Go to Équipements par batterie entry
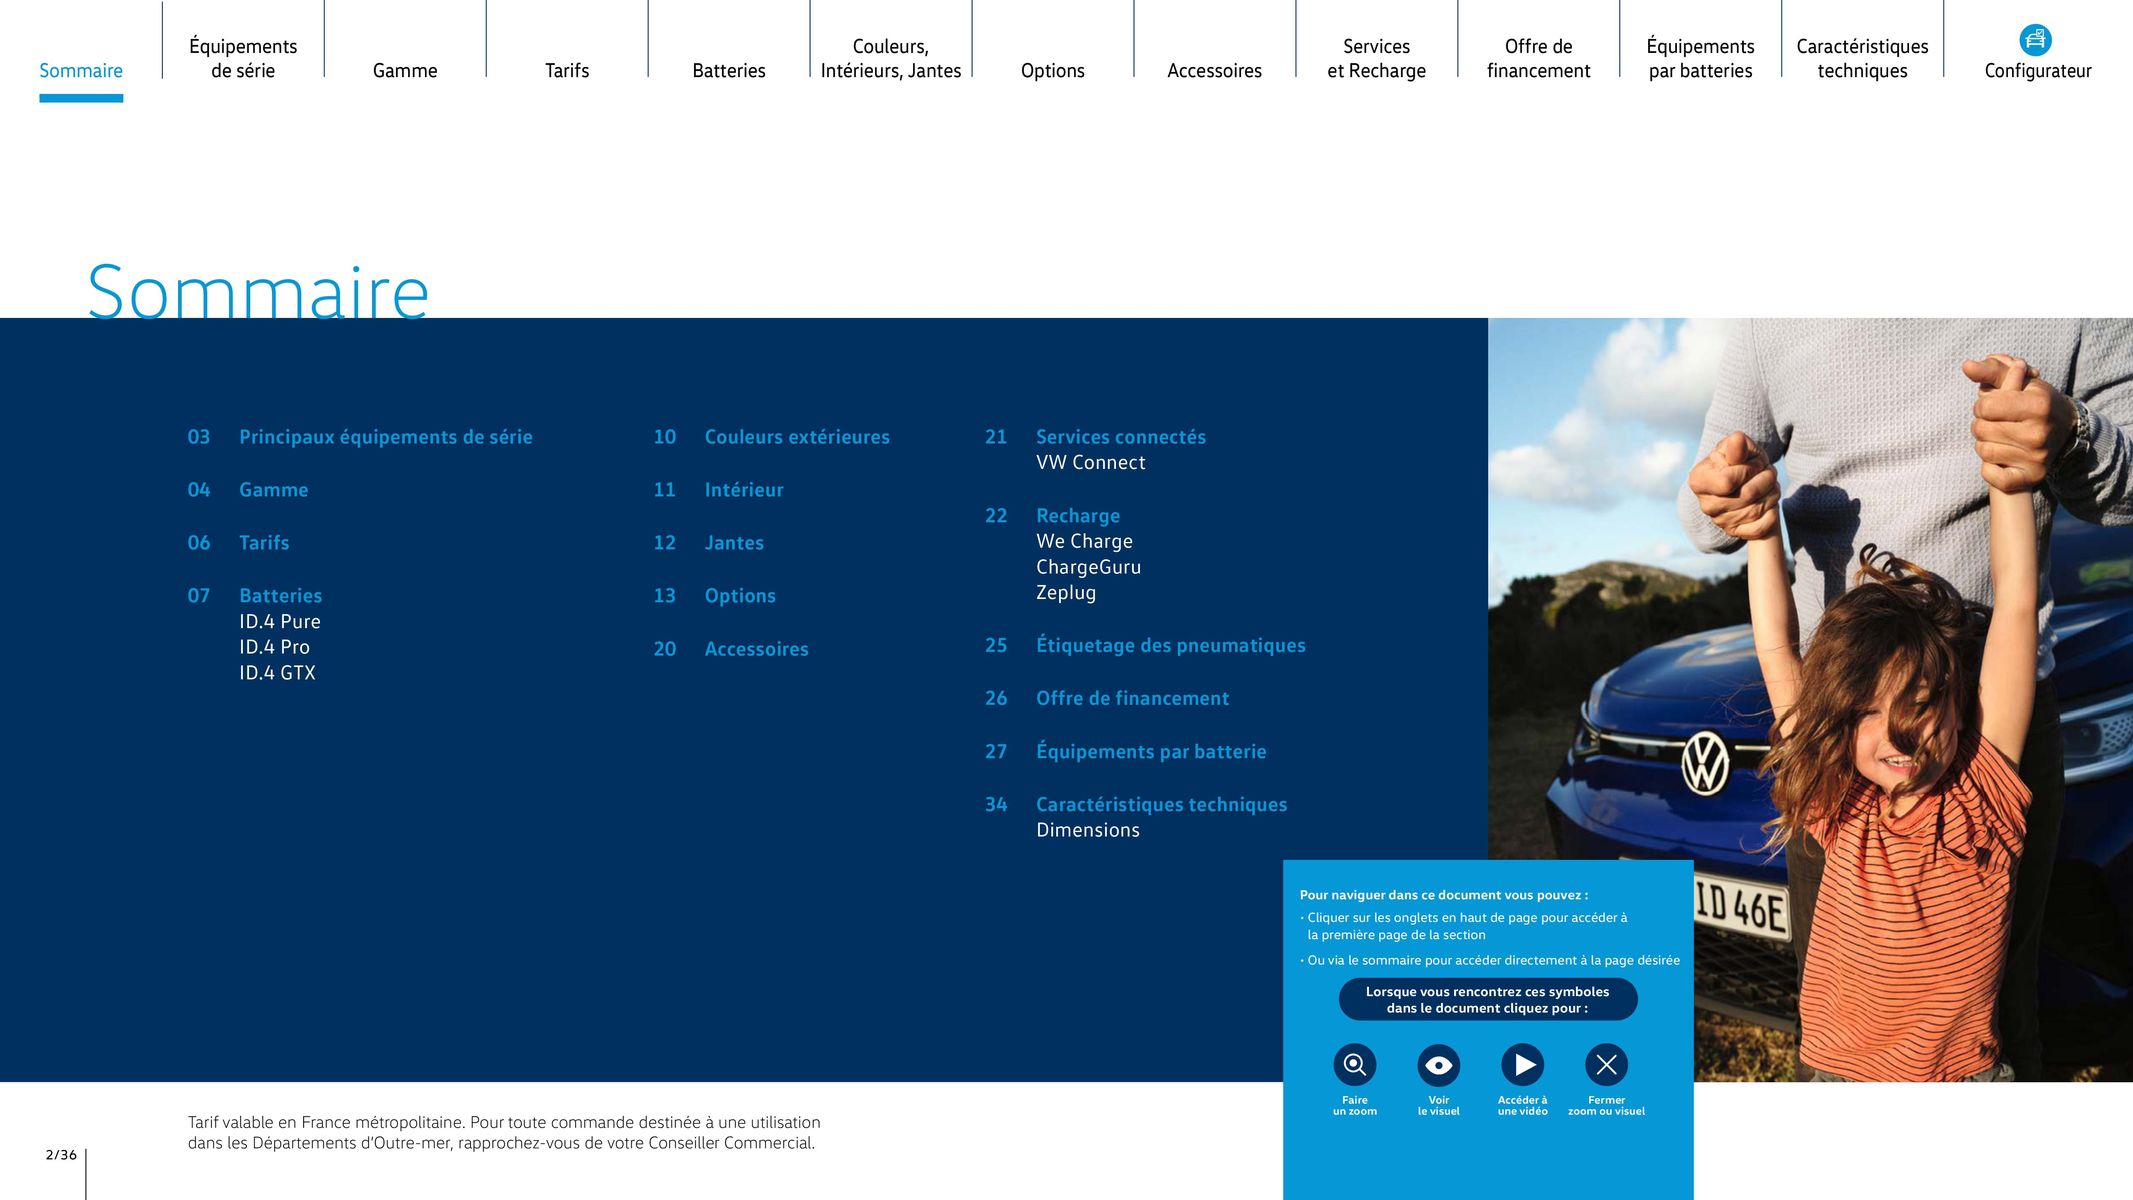 [x=1151, y=752]
